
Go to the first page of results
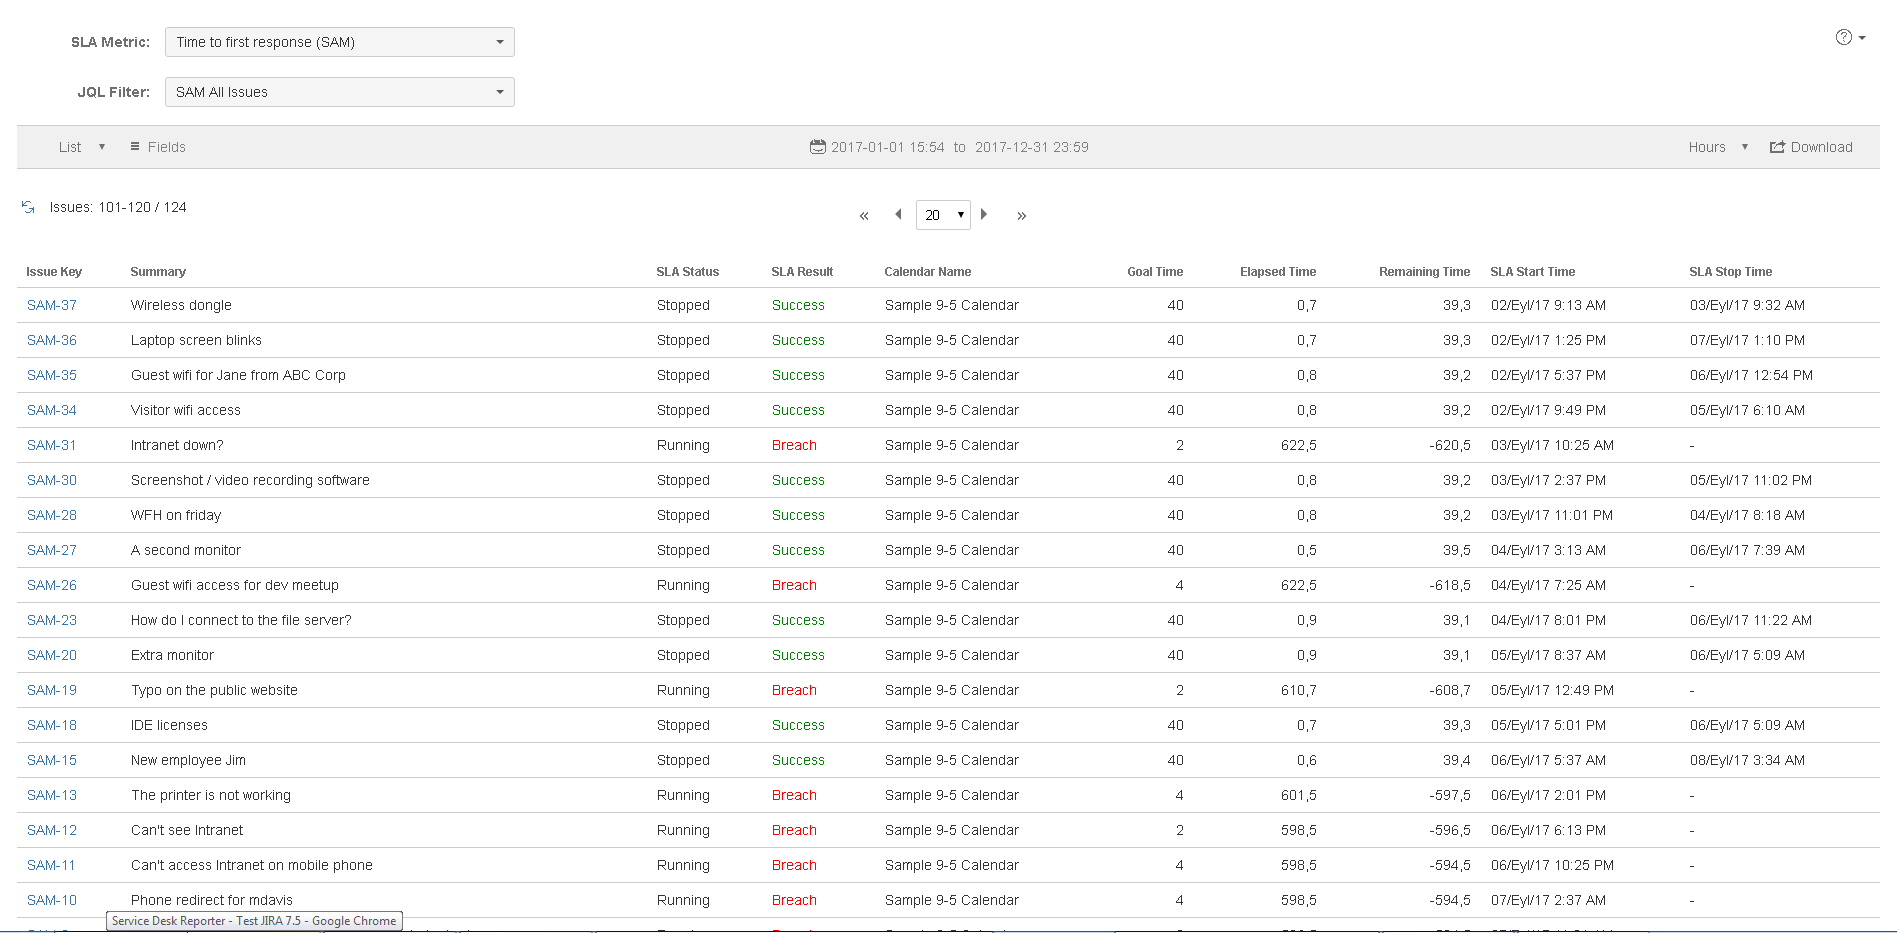pos(864,216)
